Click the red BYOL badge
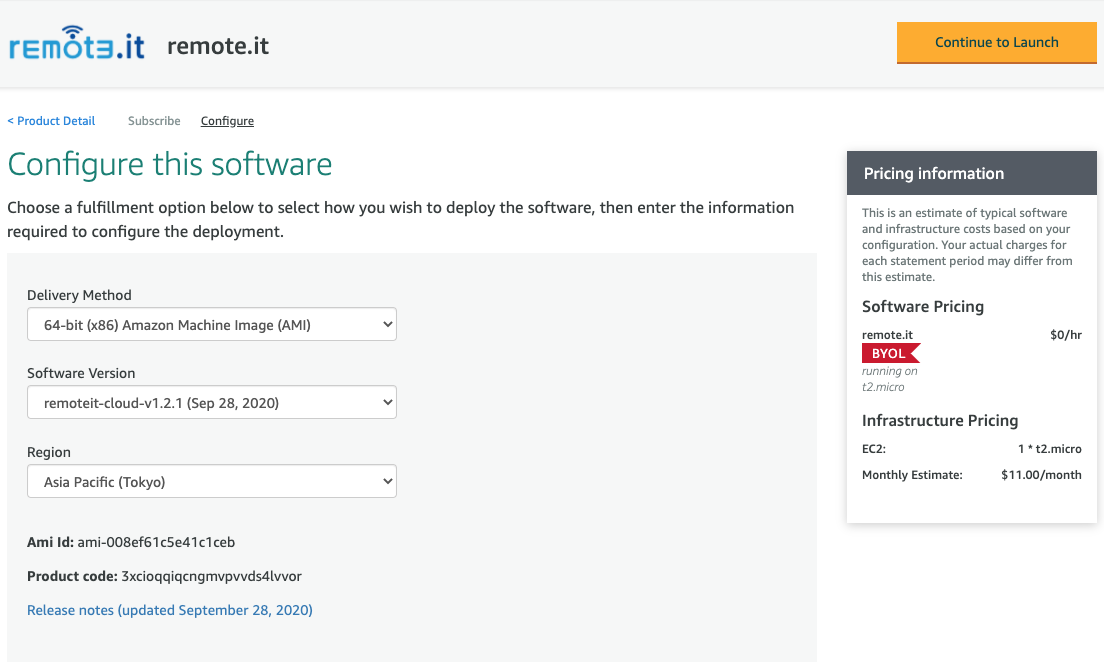This screenshot has height=671, width=1104. (891, 353)
